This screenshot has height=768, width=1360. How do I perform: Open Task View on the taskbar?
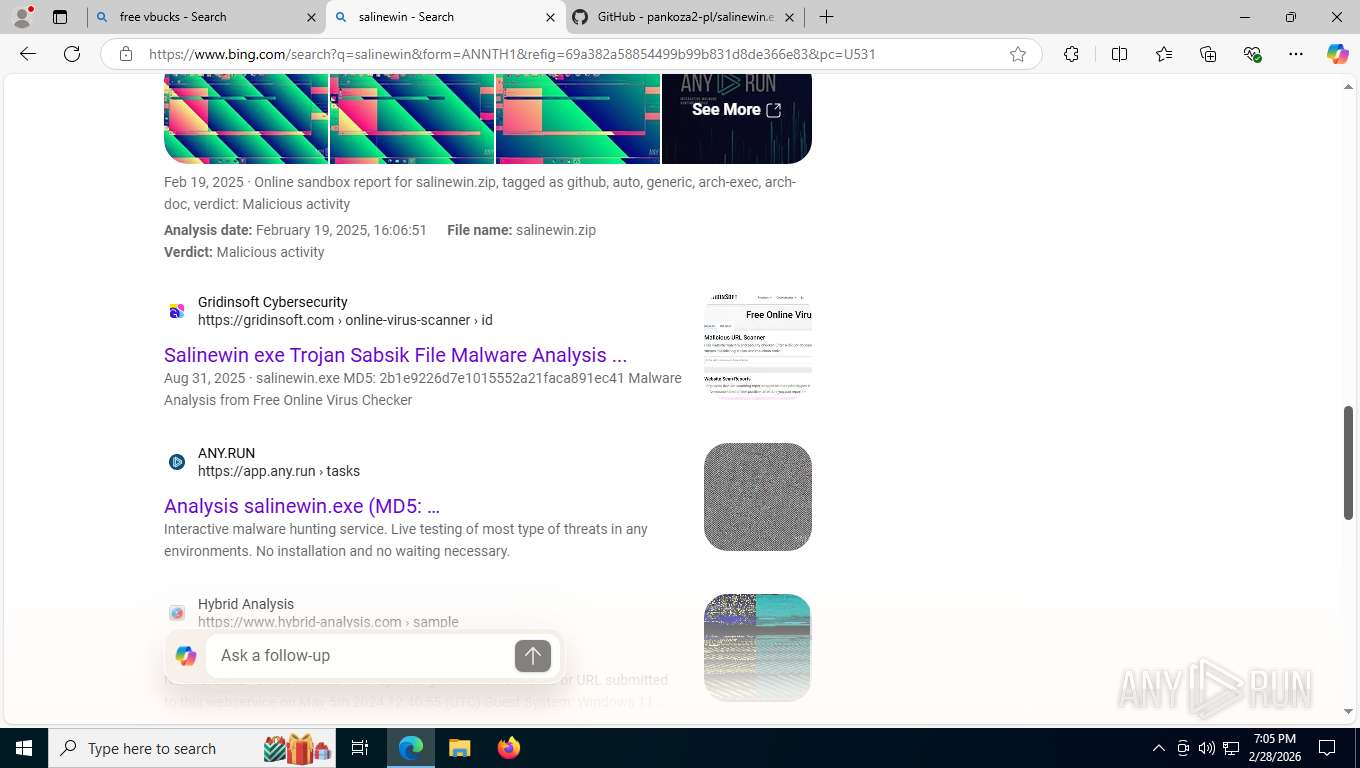click(360, 748)
